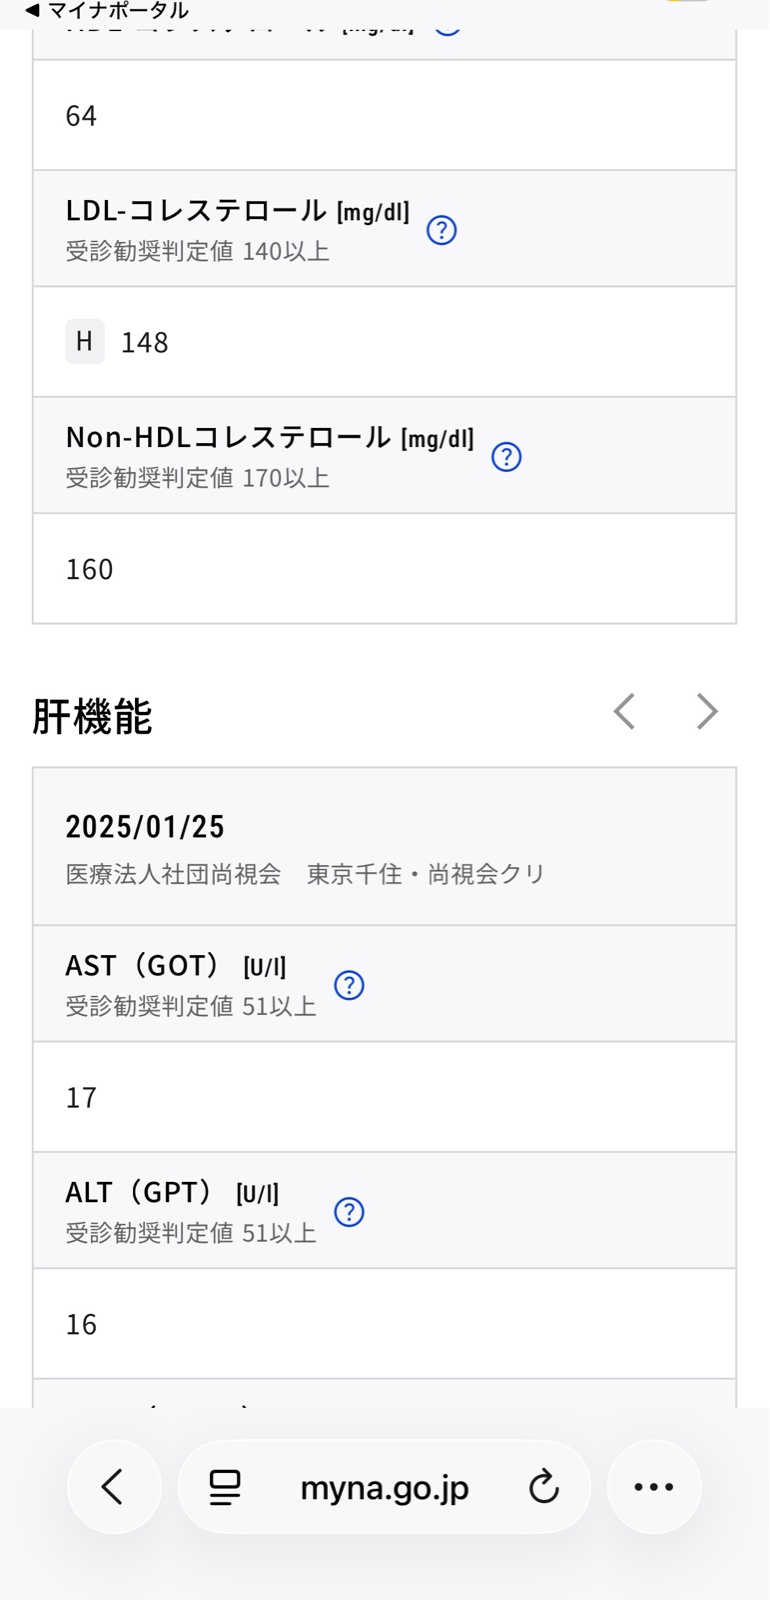Open help for LDL-コレステロール
770x1600 pixels.
pyautogui.click(x=441, y=231)
